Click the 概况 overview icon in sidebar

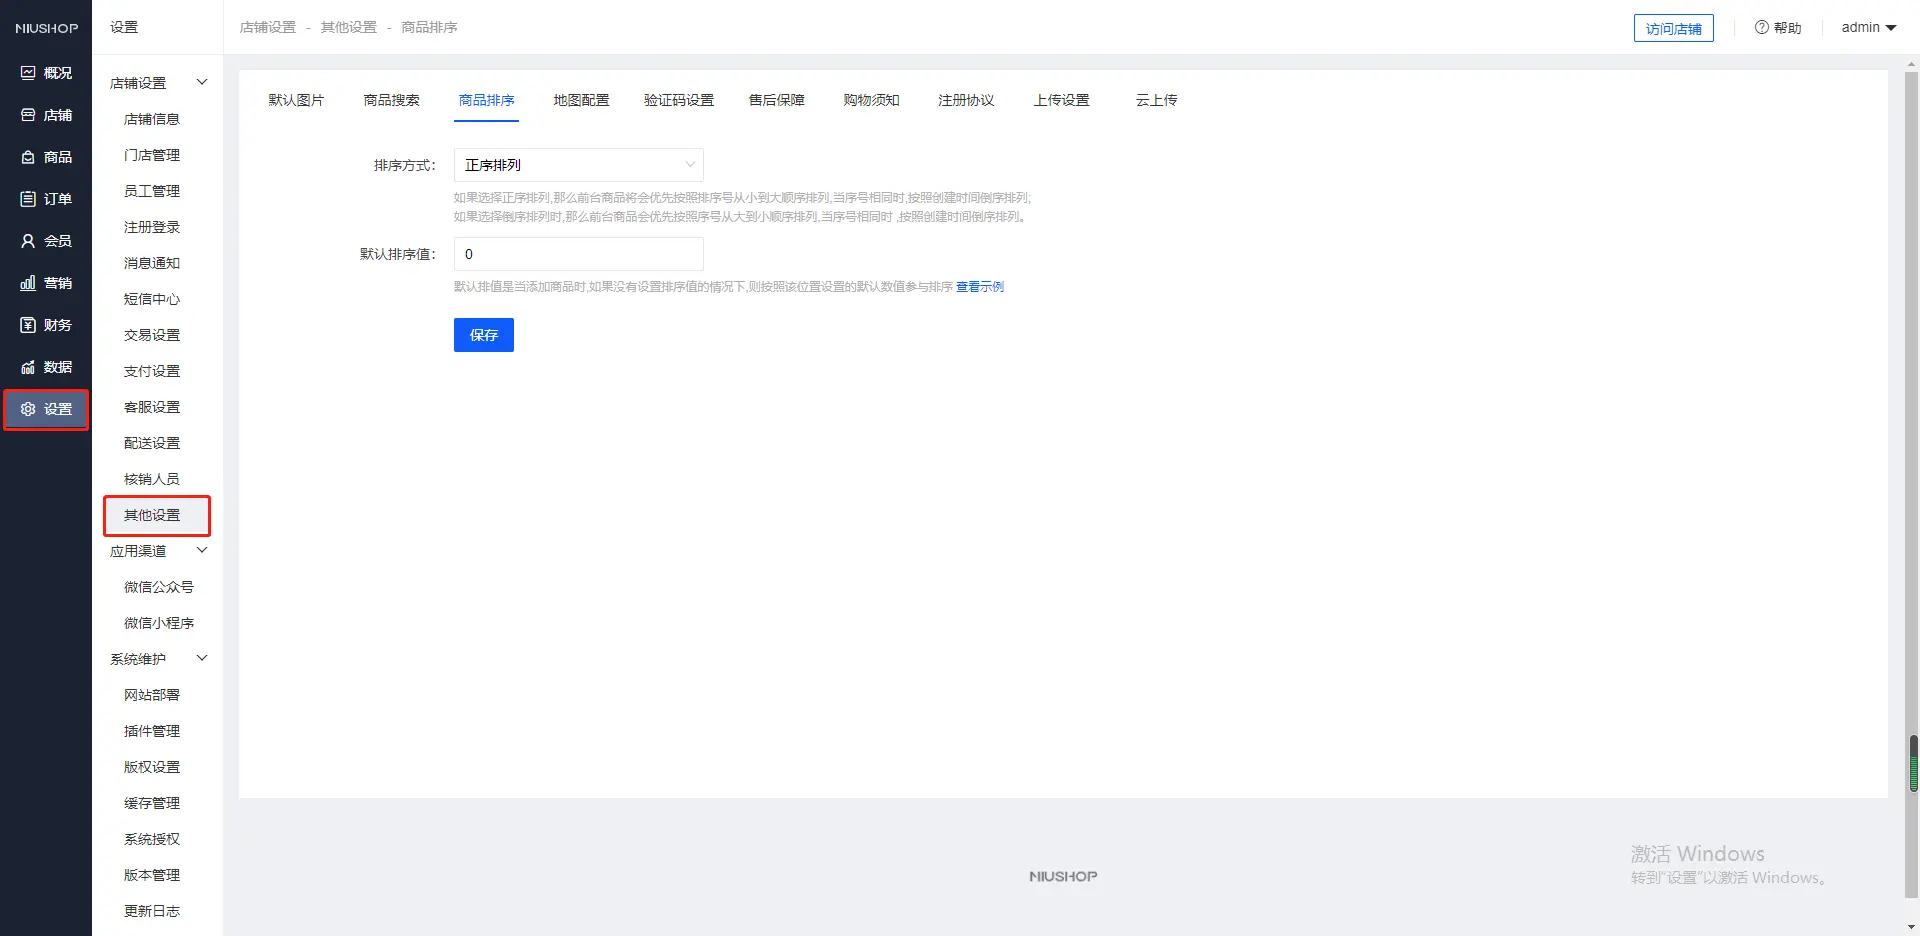[x=28, y=73]
